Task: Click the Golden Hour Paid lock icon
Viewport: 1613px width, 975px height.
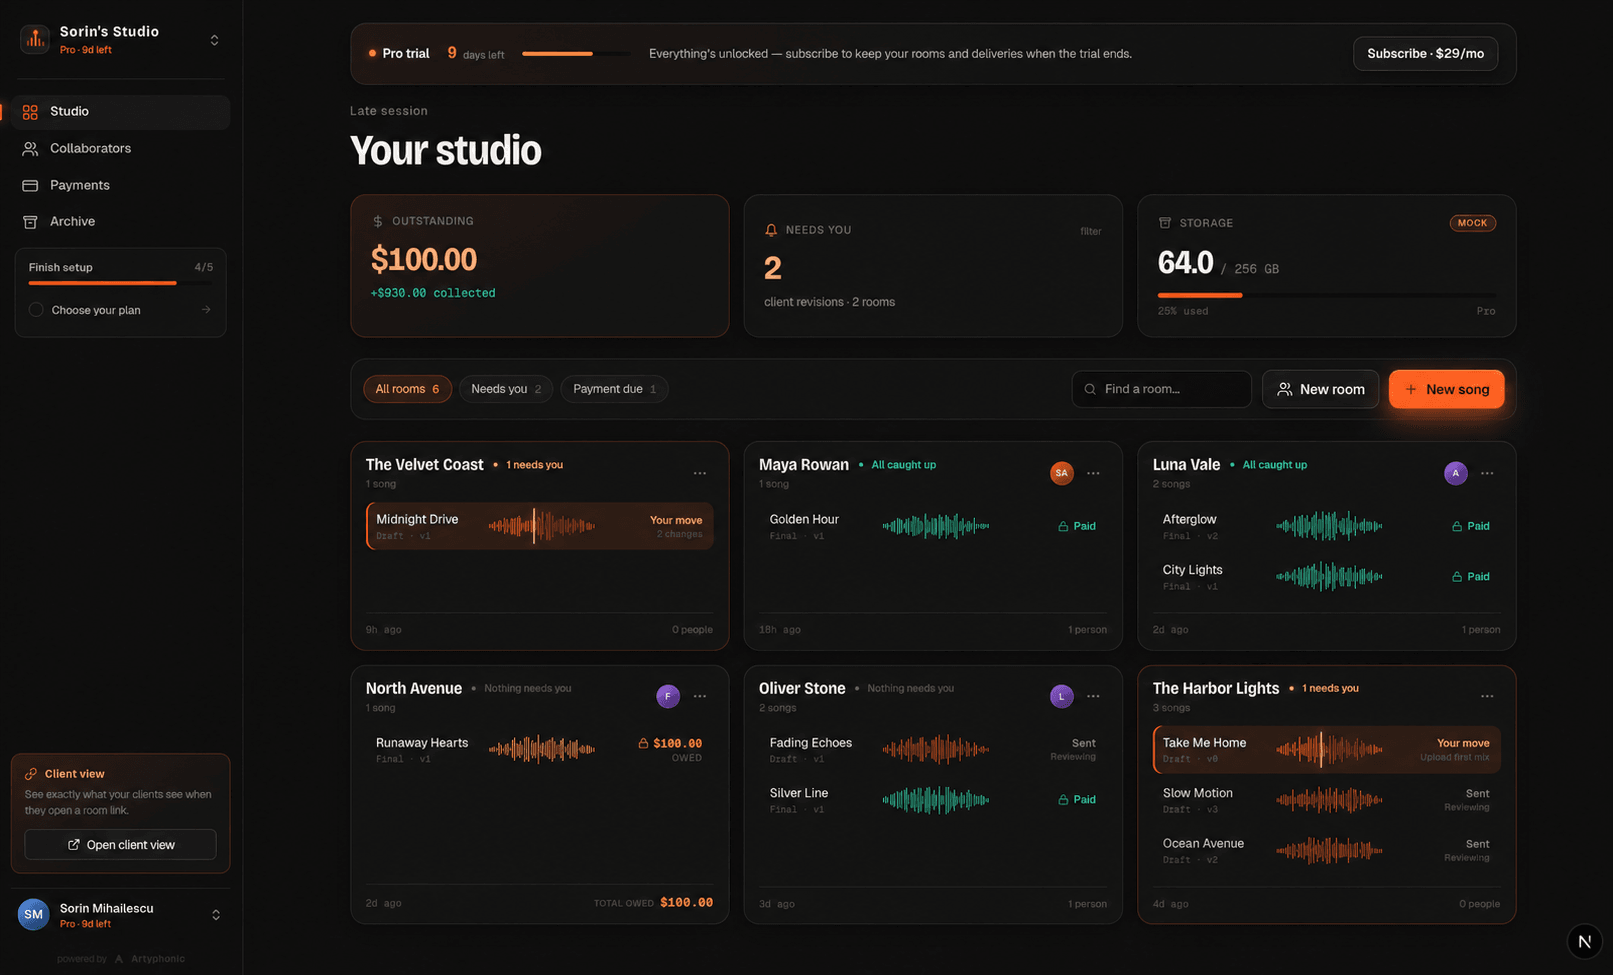Action: [1063, 526]
